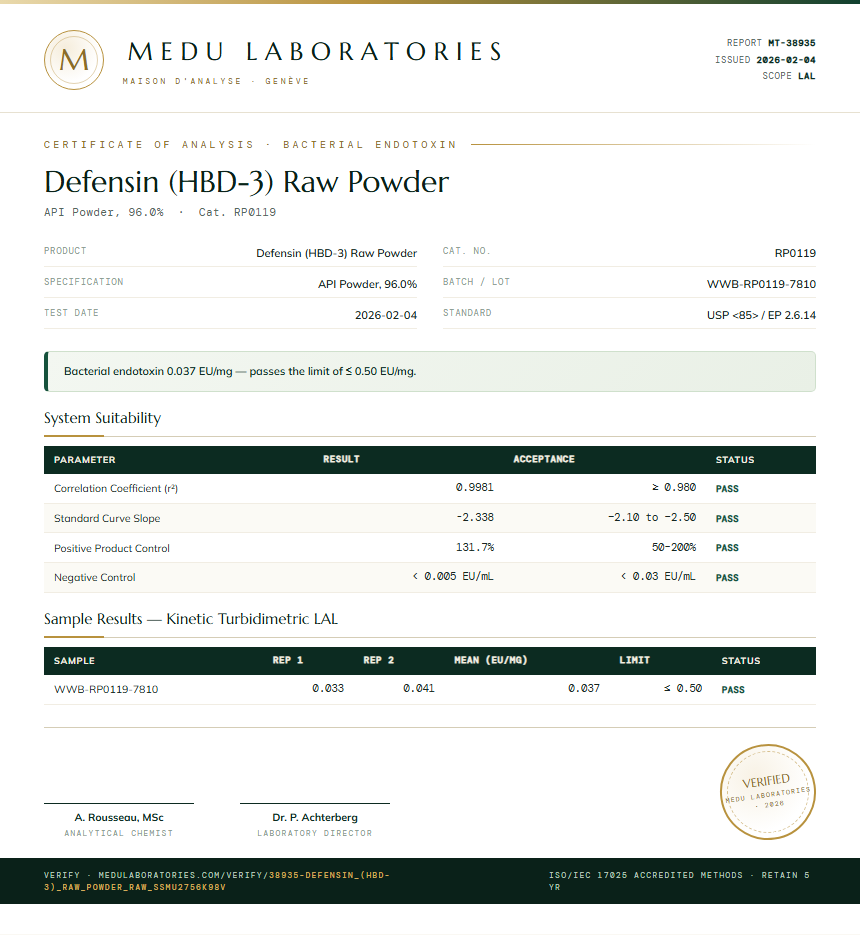Click the signatory Dr. P. Achterberg
860x935 pixels.
[x=315, y=818]
